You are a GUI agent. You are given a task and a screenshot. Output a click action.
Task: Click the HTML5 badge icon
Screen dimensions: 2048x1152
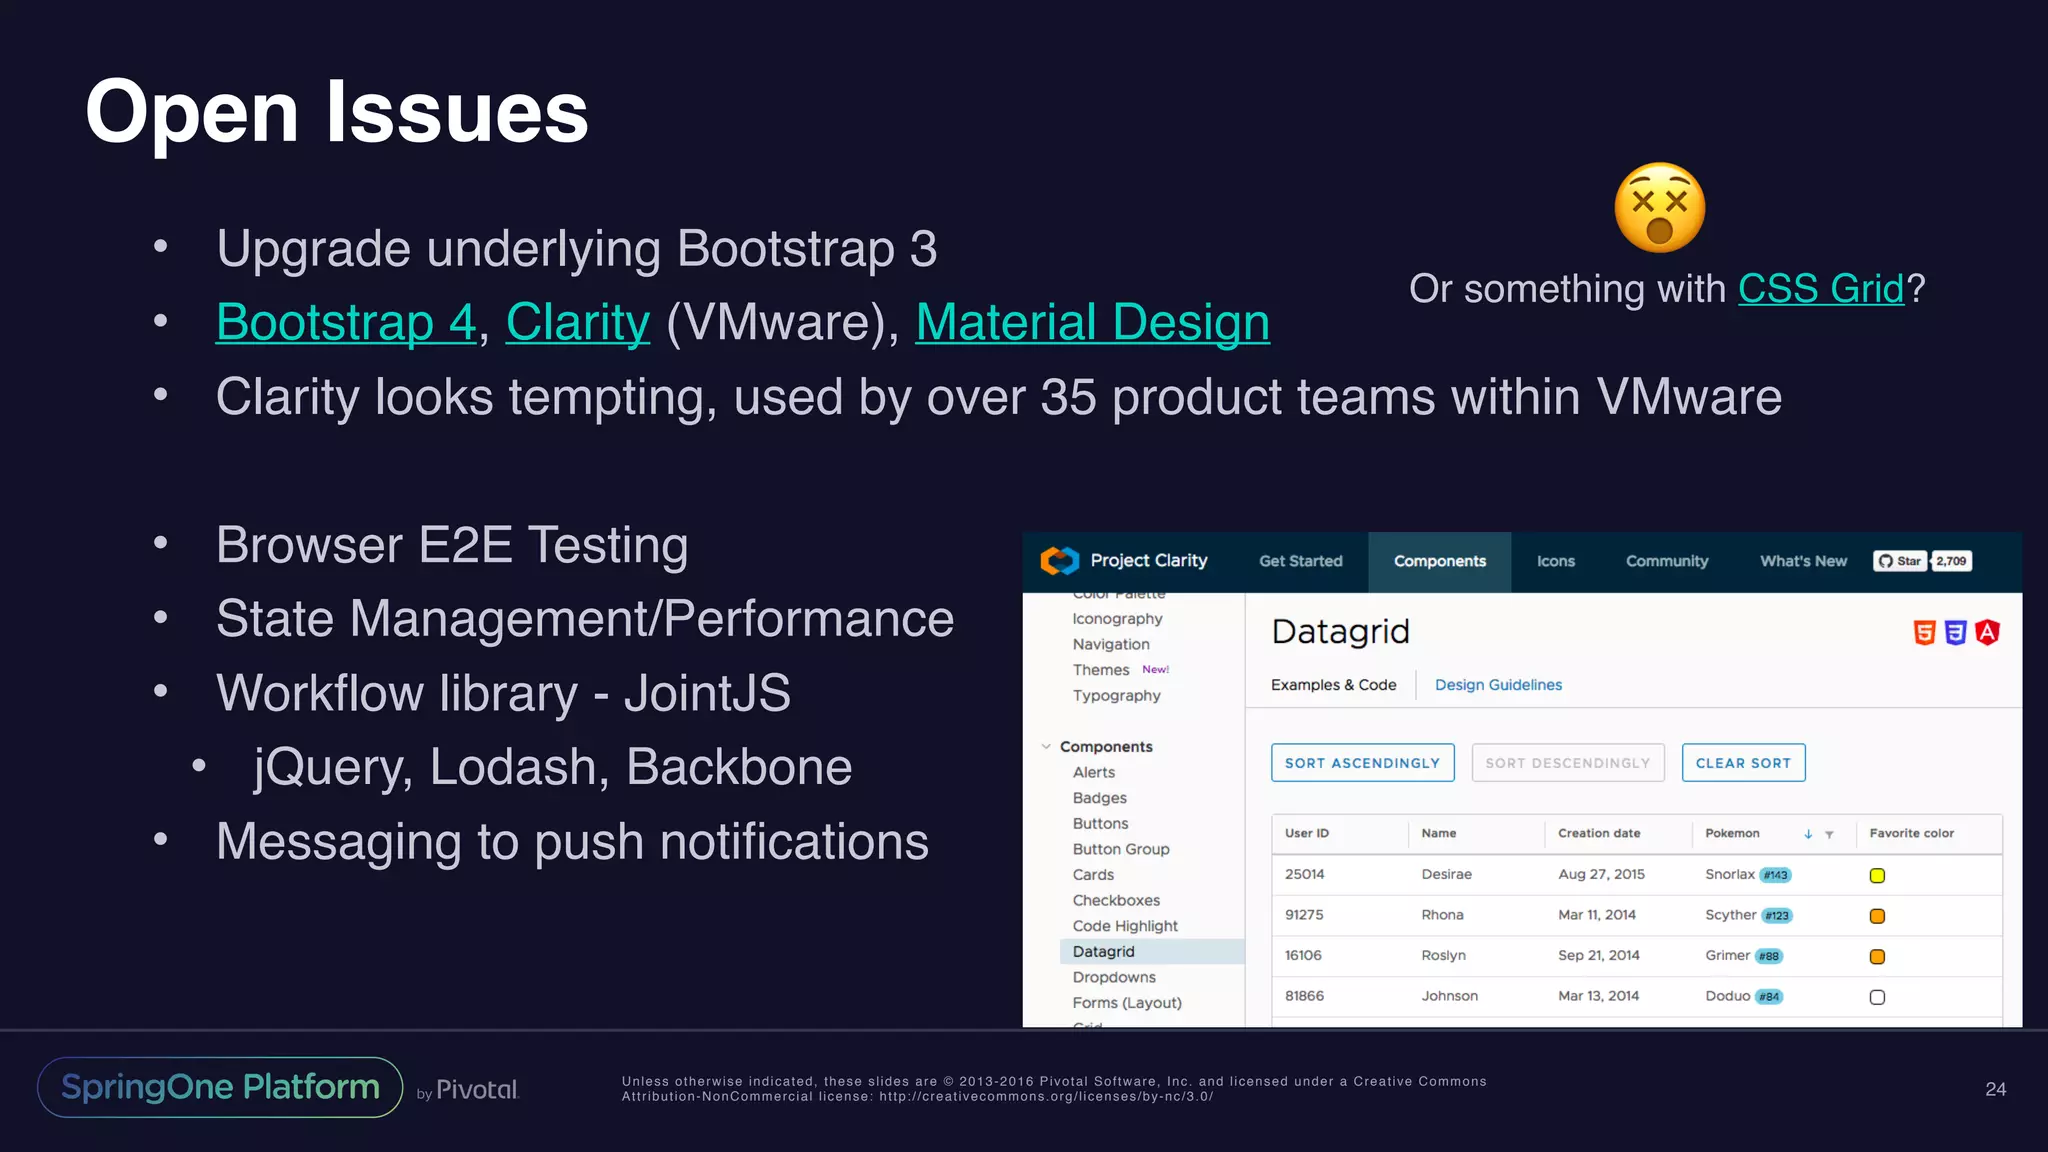[1924, 632]
